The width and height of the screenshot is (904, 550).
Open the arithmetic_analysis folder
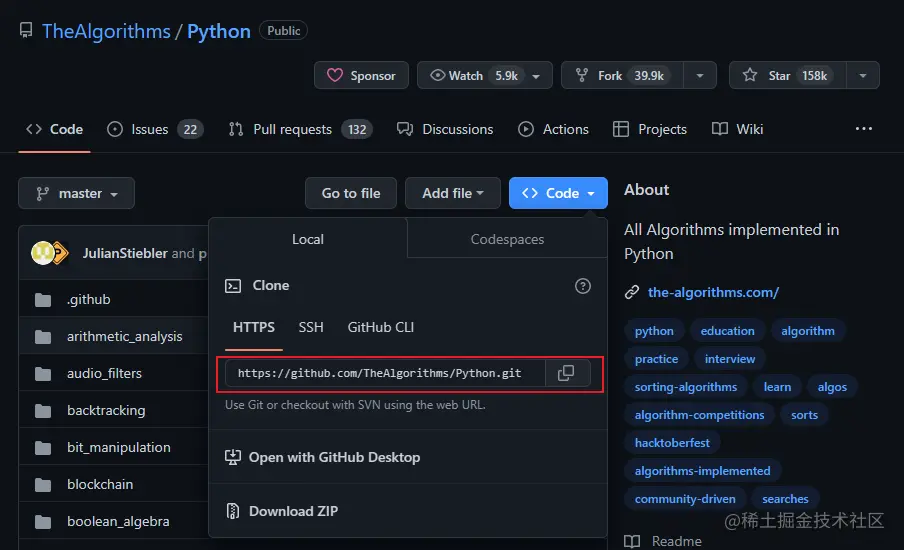pos(125,336)
